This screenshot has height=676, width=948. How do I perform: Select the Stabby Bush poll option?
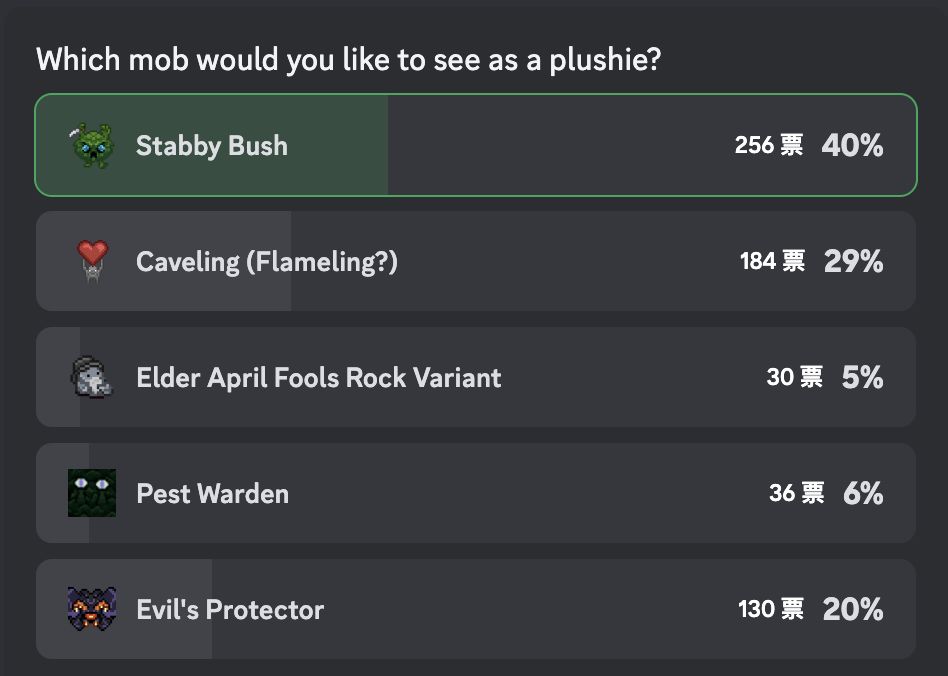[x=476, y=145]
